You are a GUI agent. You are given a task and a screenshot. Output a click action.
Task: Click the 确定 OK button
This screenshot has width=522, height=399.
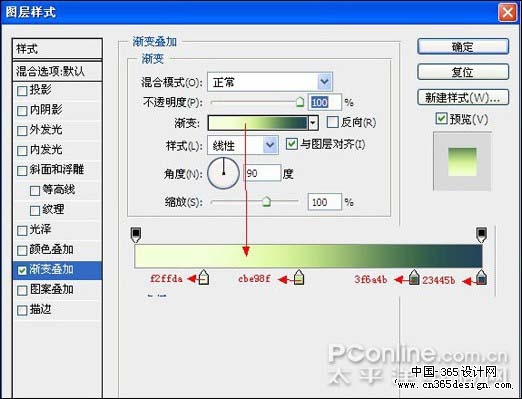point(463,47)
